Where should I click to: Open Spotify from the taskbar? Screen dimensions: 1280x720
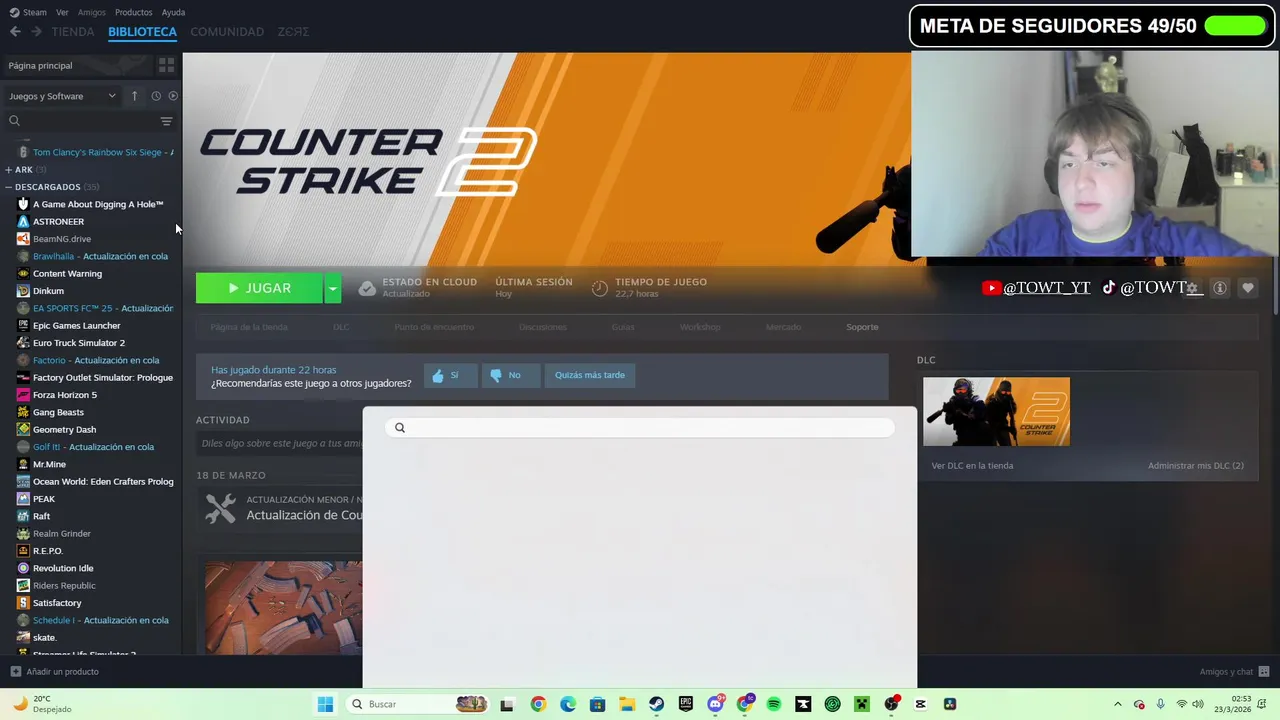pos(774,704)
